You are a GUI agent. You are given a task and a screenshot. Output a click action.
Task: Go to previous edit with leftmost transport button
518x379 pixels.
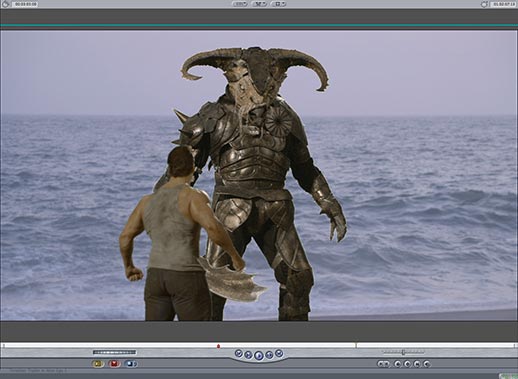click(x=238, y=353)
